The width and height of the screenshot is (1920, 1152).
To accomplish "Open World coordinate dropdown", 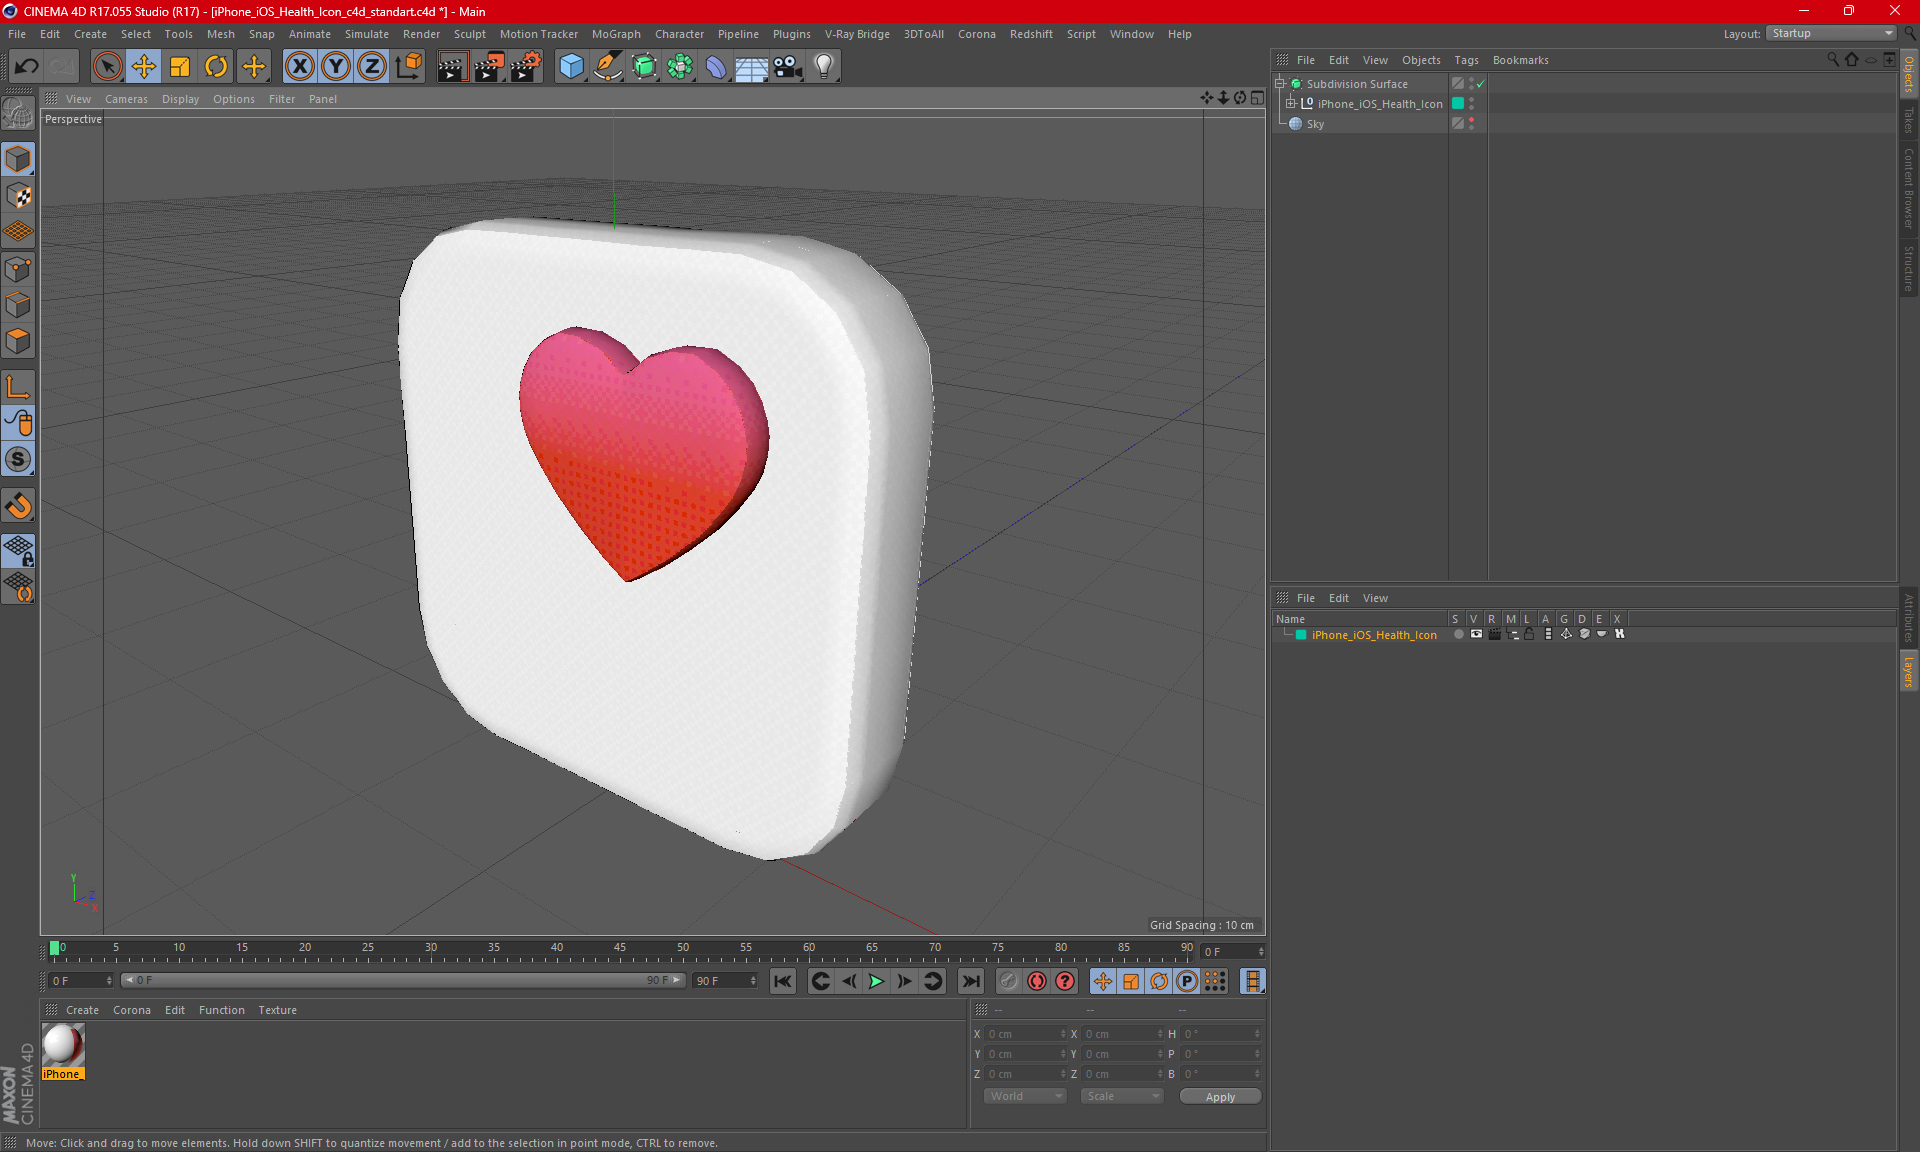I will (1025, 1096).
